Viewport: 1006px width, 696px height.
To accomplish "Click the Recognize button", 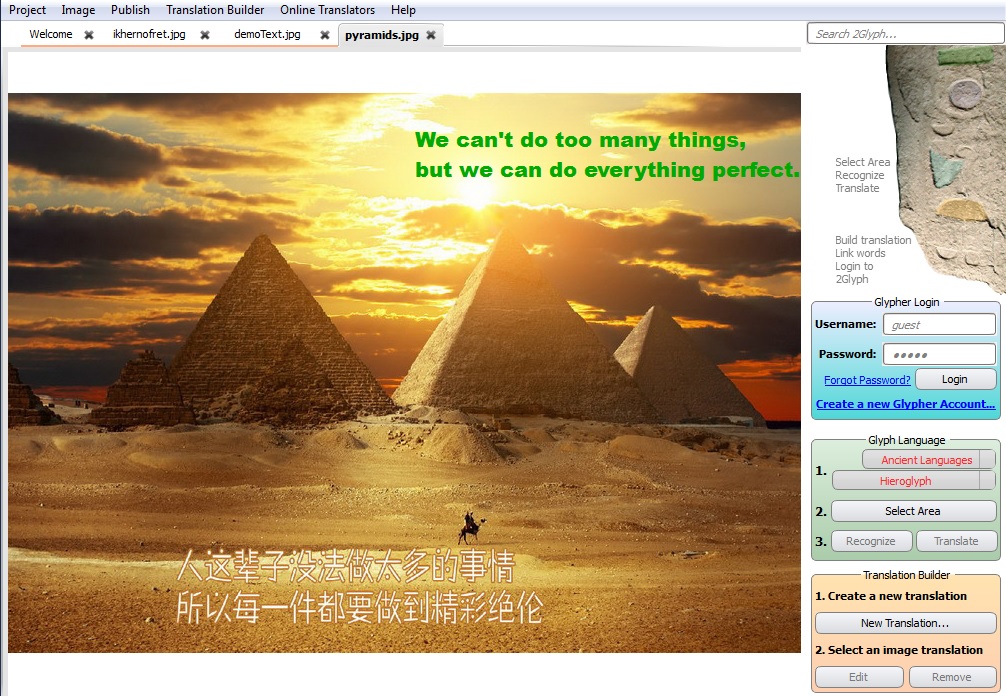I will click(871, 541).
